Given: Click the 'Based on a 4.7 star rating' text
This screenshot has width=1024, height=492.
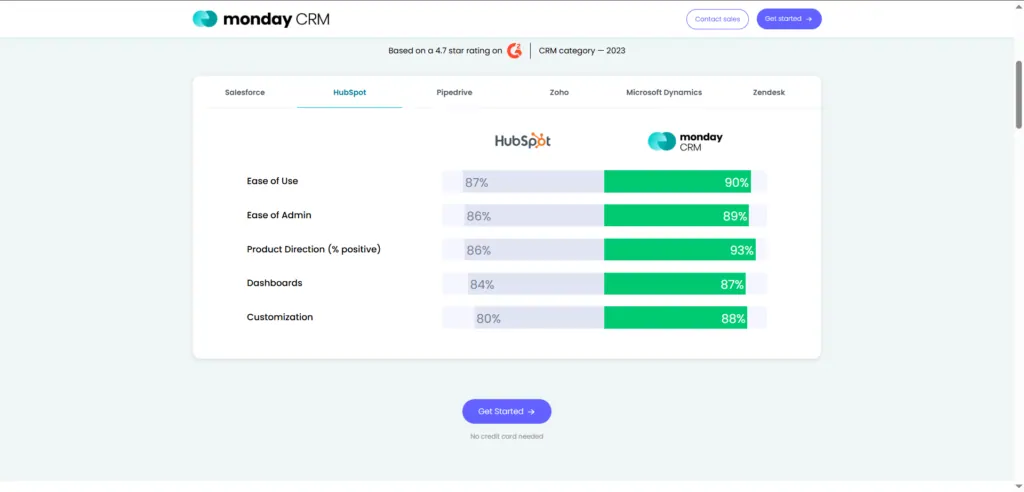Looking at the screenshot, I should pyautogui.click(x=445, y=50).
